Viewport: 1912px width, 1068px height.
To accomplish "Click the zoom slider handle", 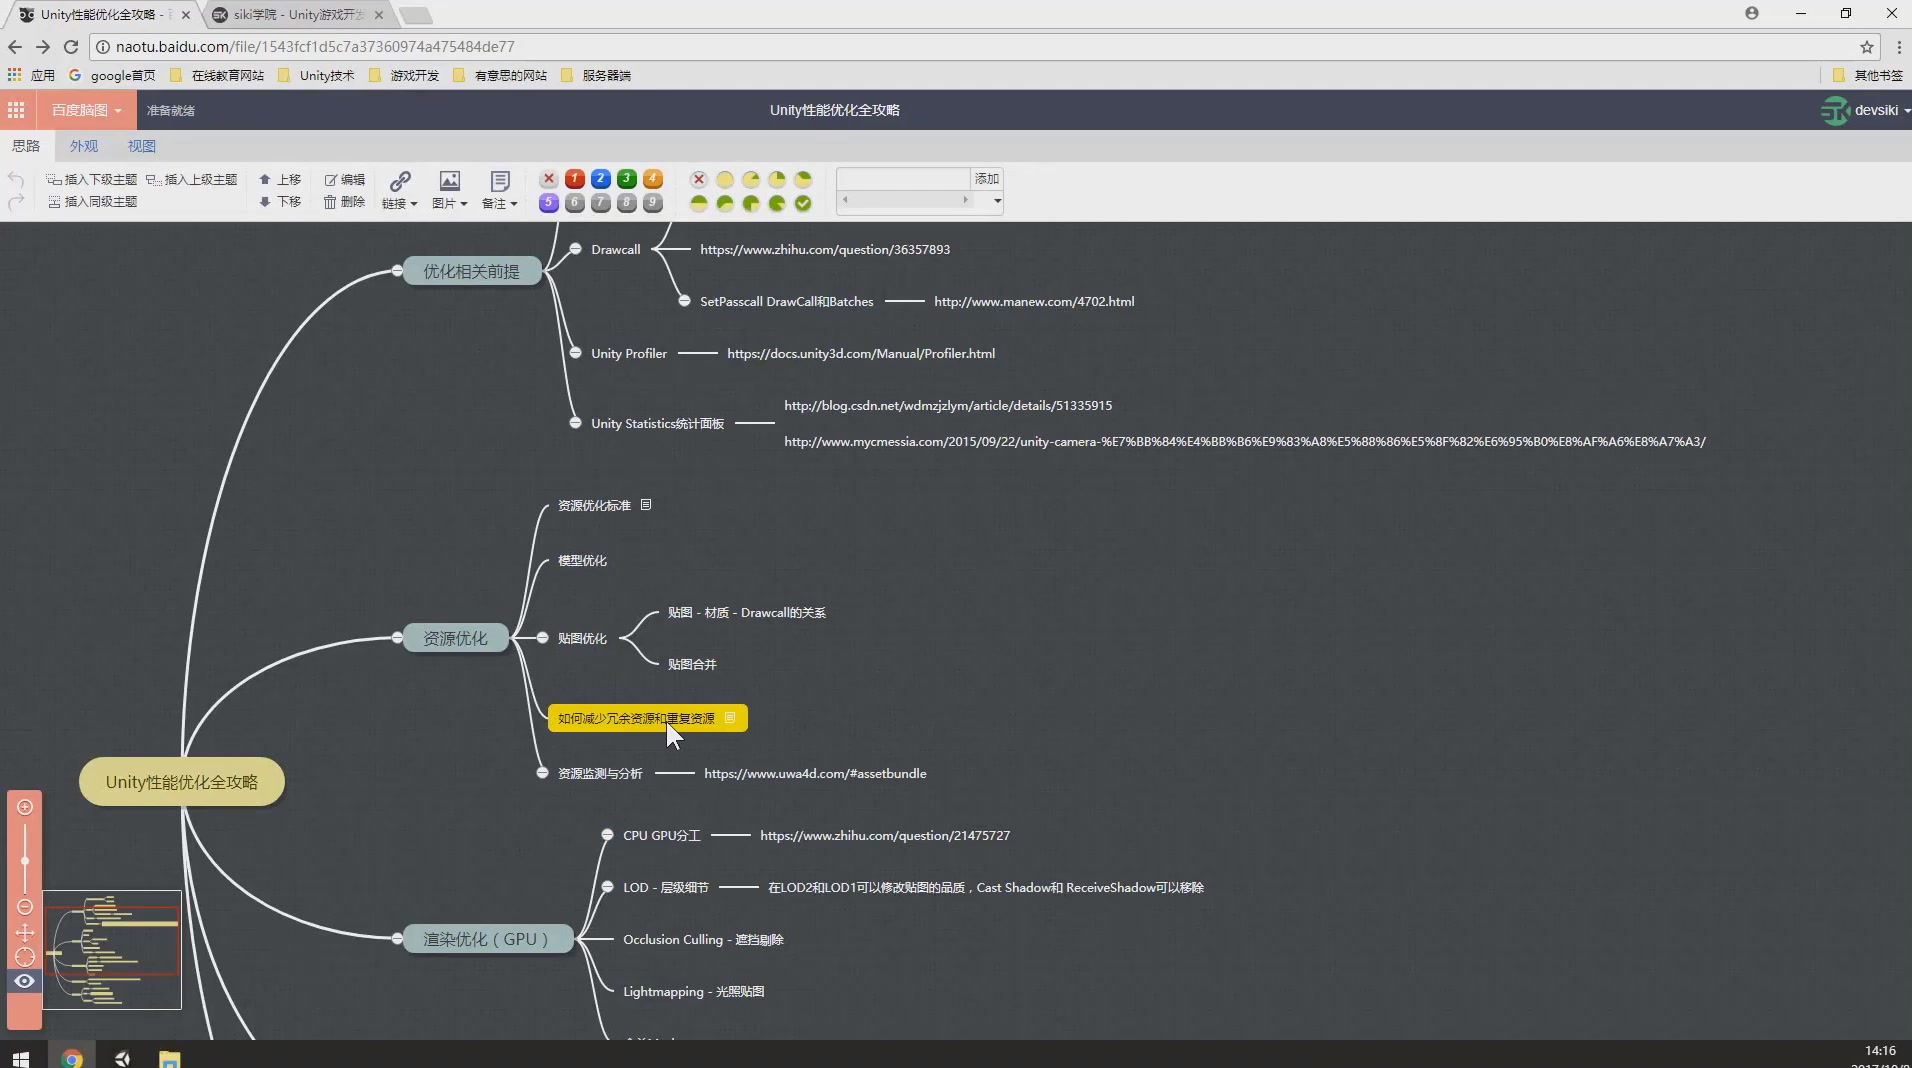I will (25, 860).
